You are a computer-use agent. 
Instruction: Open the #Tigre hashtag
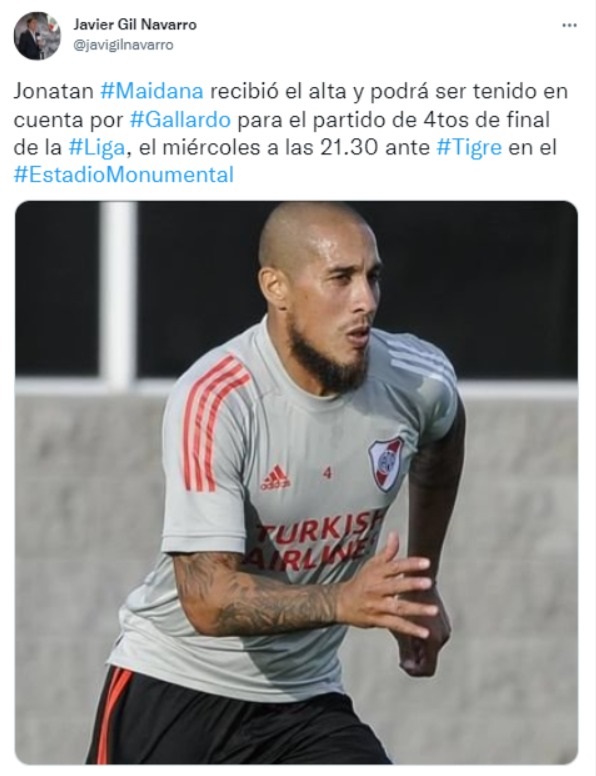(x=469, y=147)
